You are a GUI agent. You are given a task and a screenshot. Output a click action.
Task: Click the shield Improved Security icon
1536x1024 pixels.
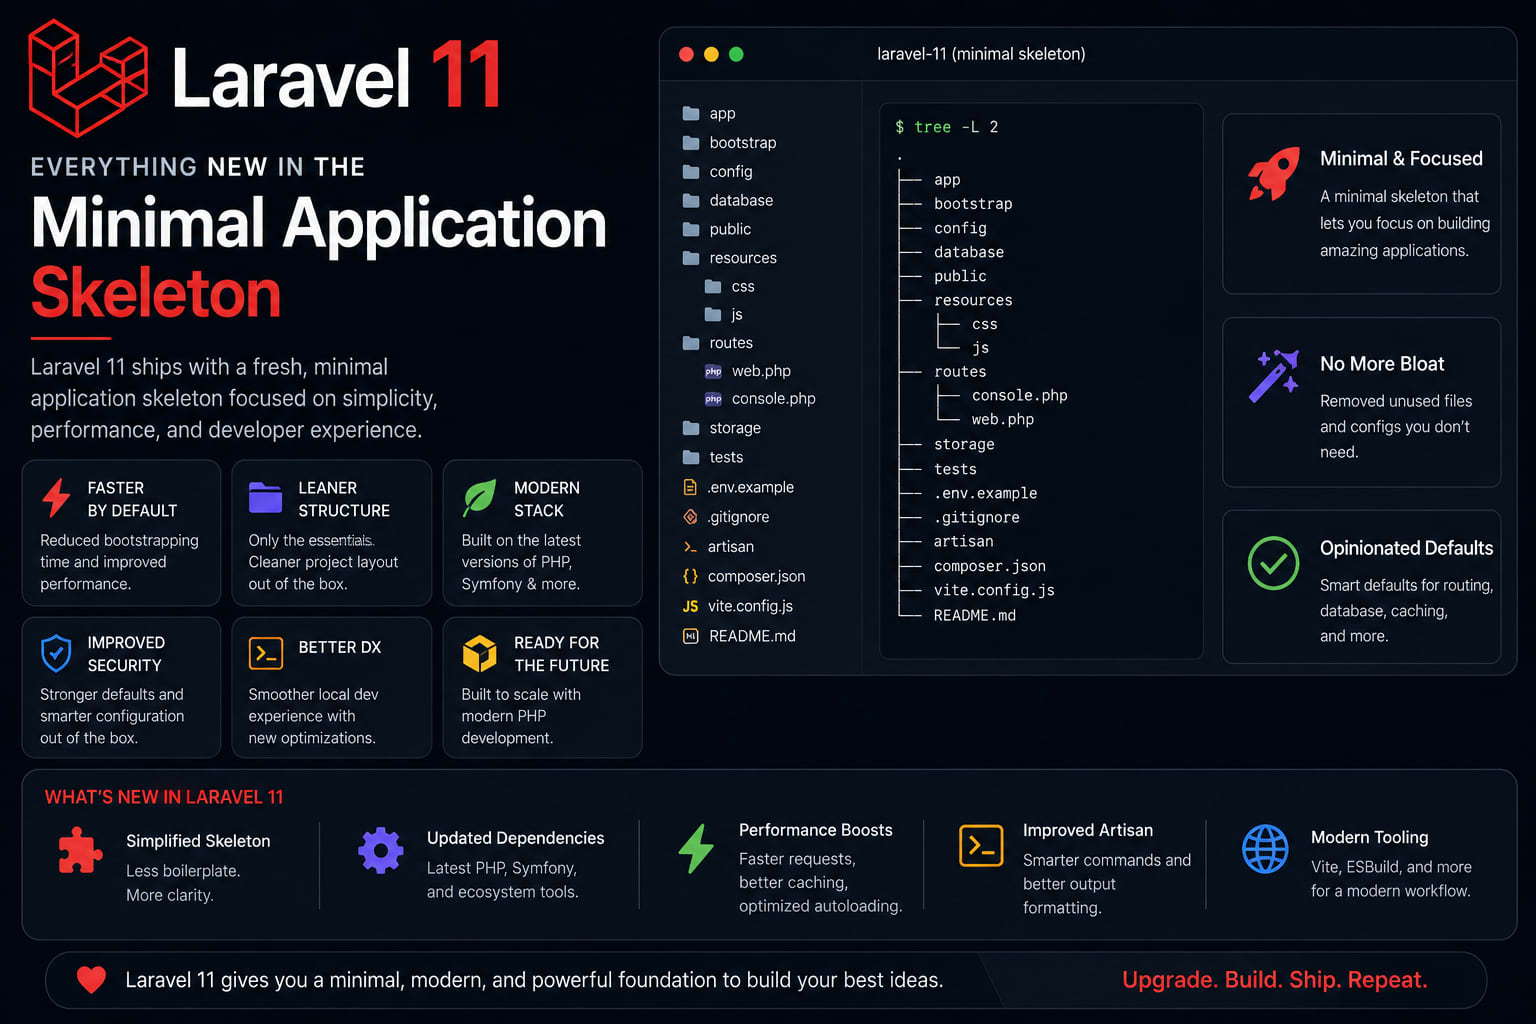pos(56,653)
